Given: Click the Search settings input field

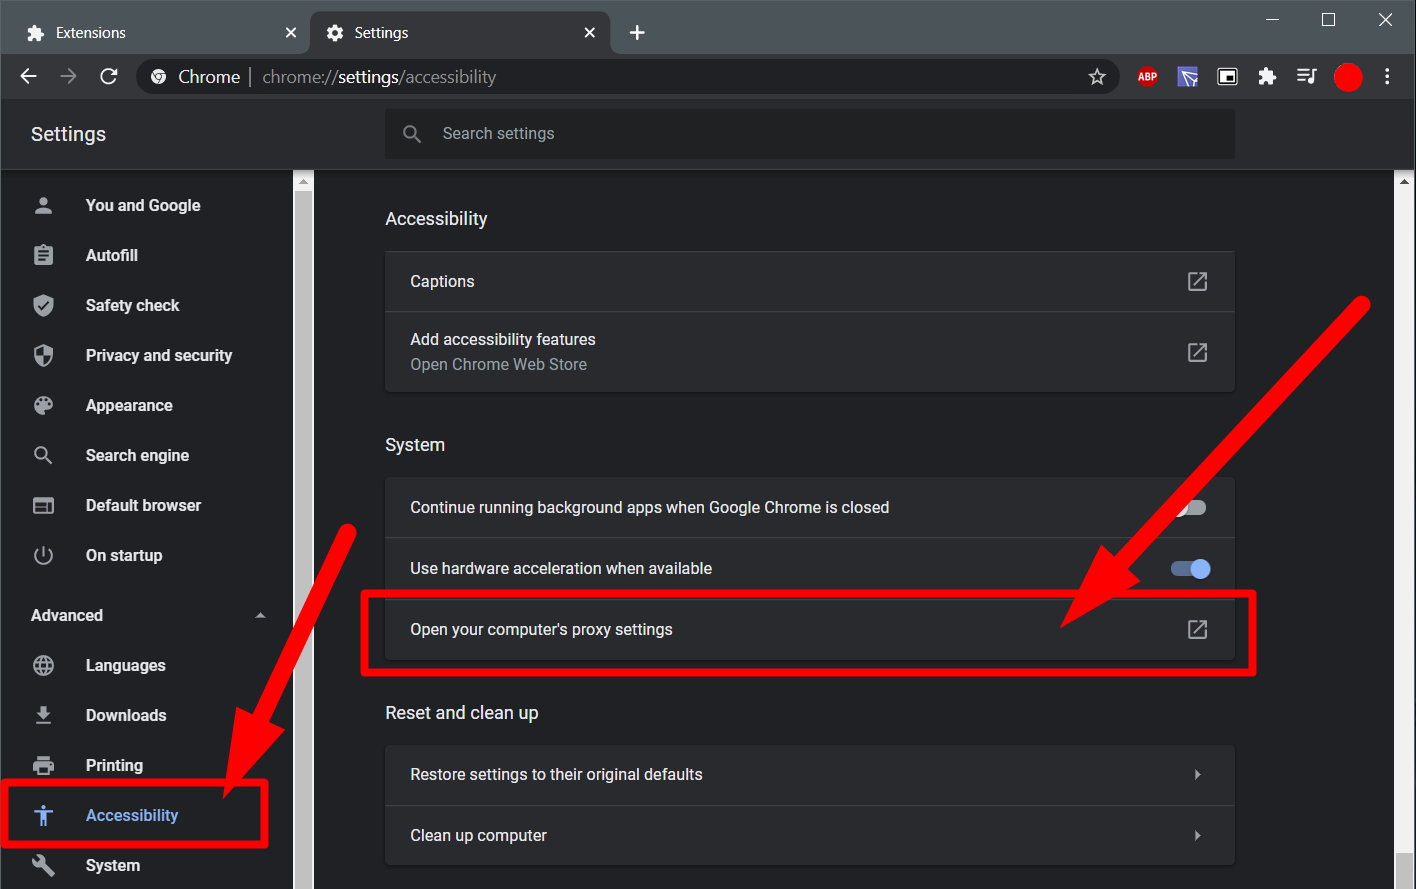Looking at the screenshot, I should coord(810,134).
